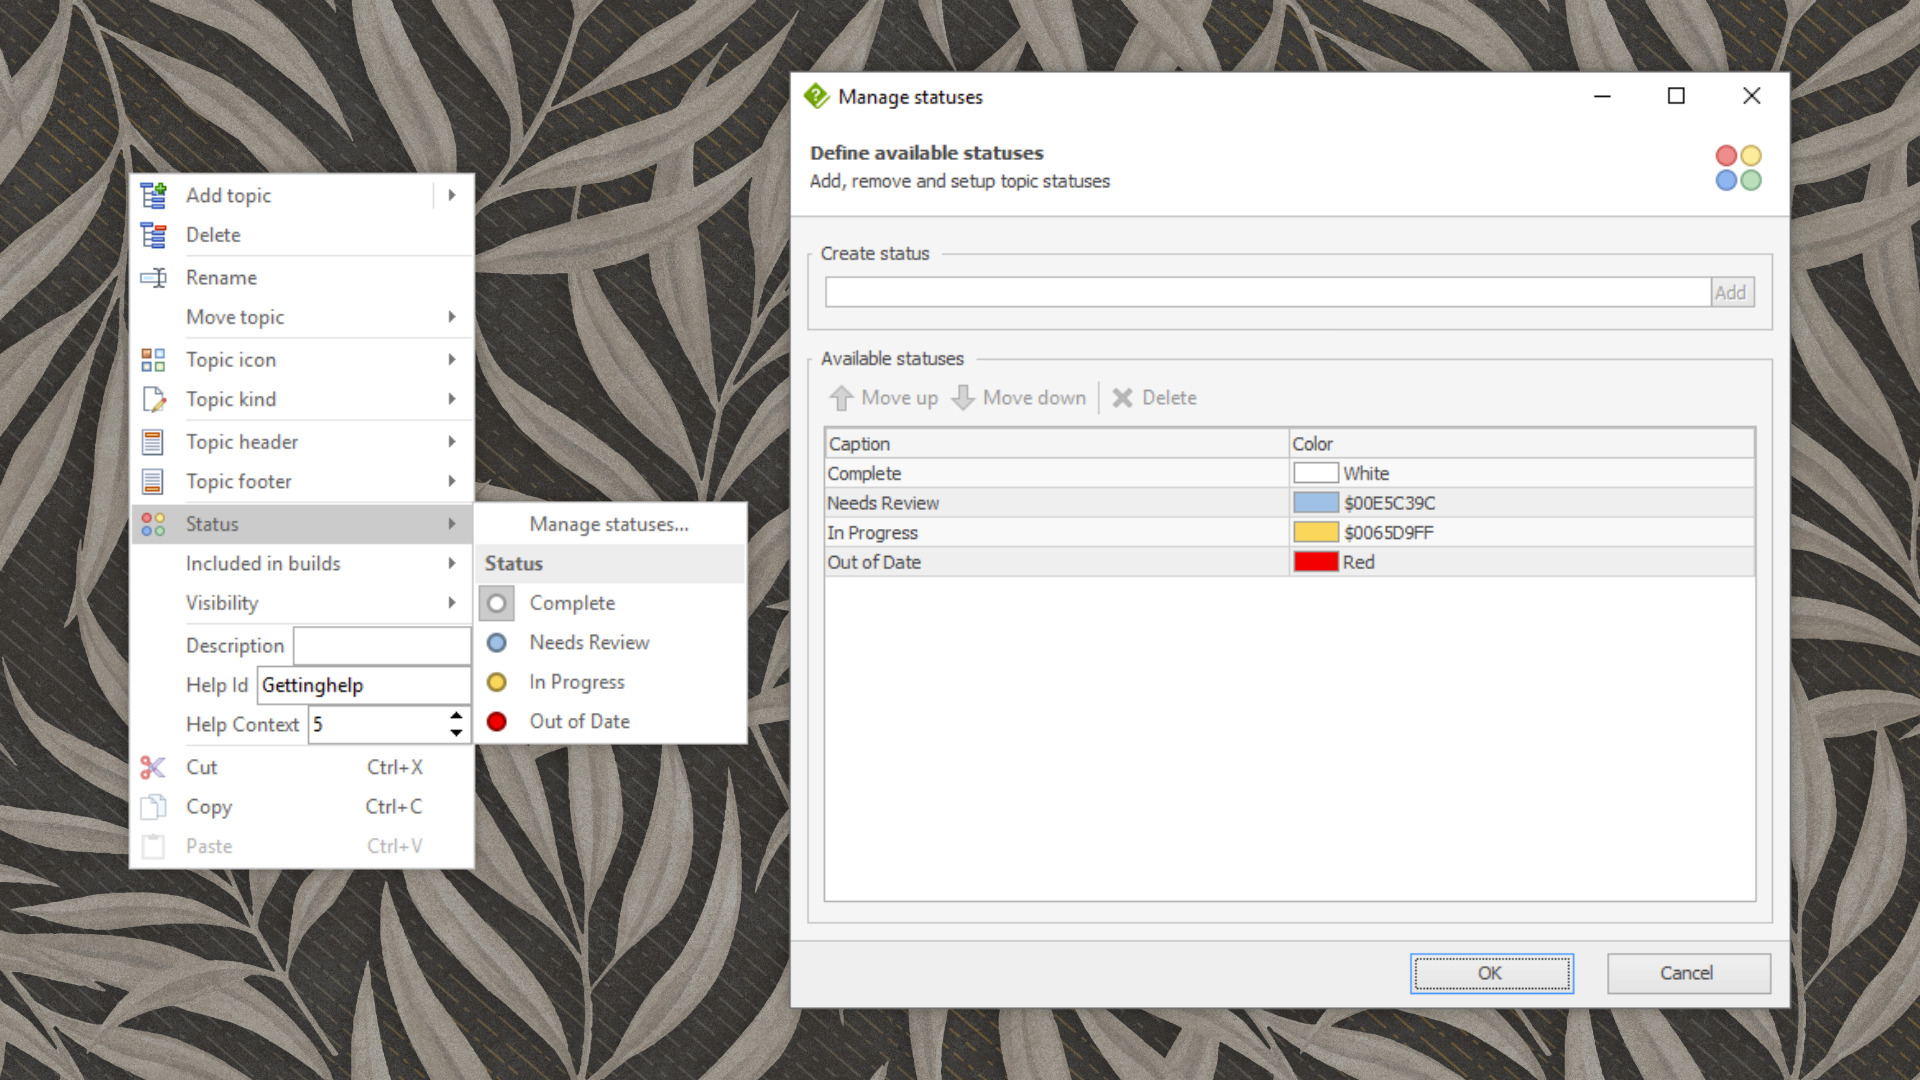Click the Move up arrow icon

[x=841, y=398]
